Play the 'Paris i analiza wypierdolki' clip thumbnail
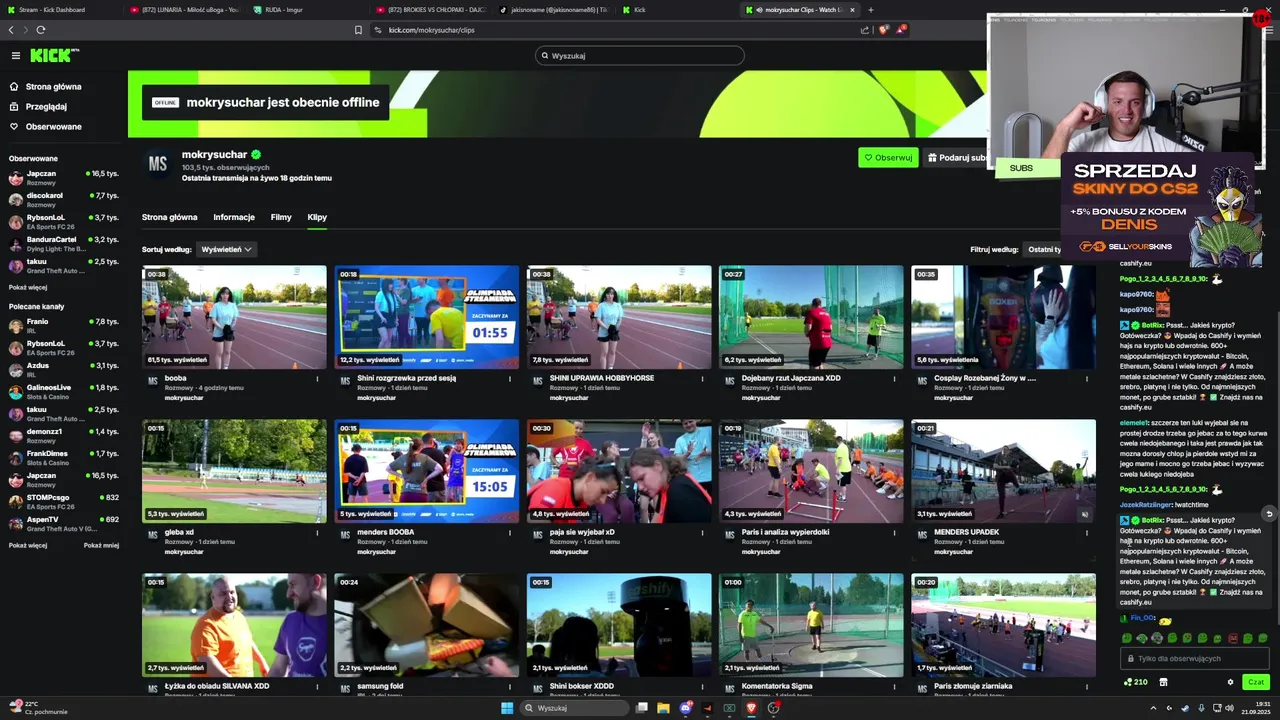Screen dimensions: 1280x720 tap(811, 471)
